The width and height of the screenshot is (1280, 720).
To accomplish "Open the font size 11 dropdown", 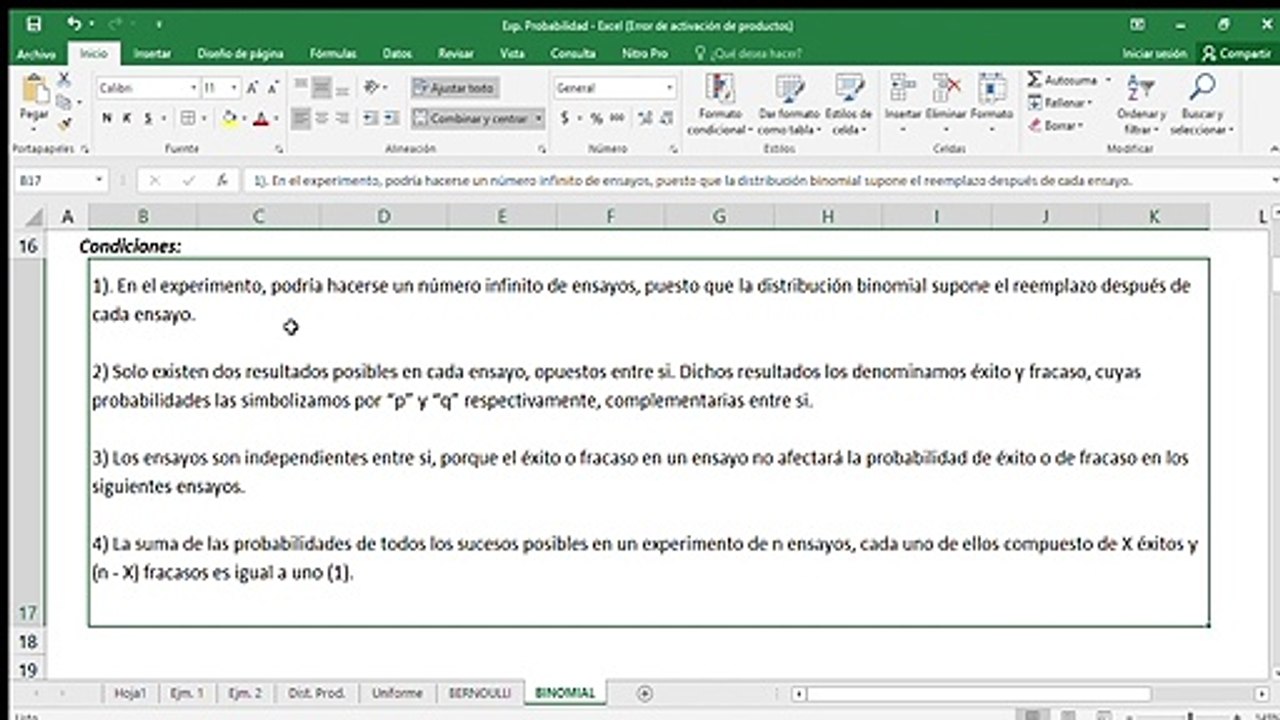I will pyautogui.click(x=235, y=88).
